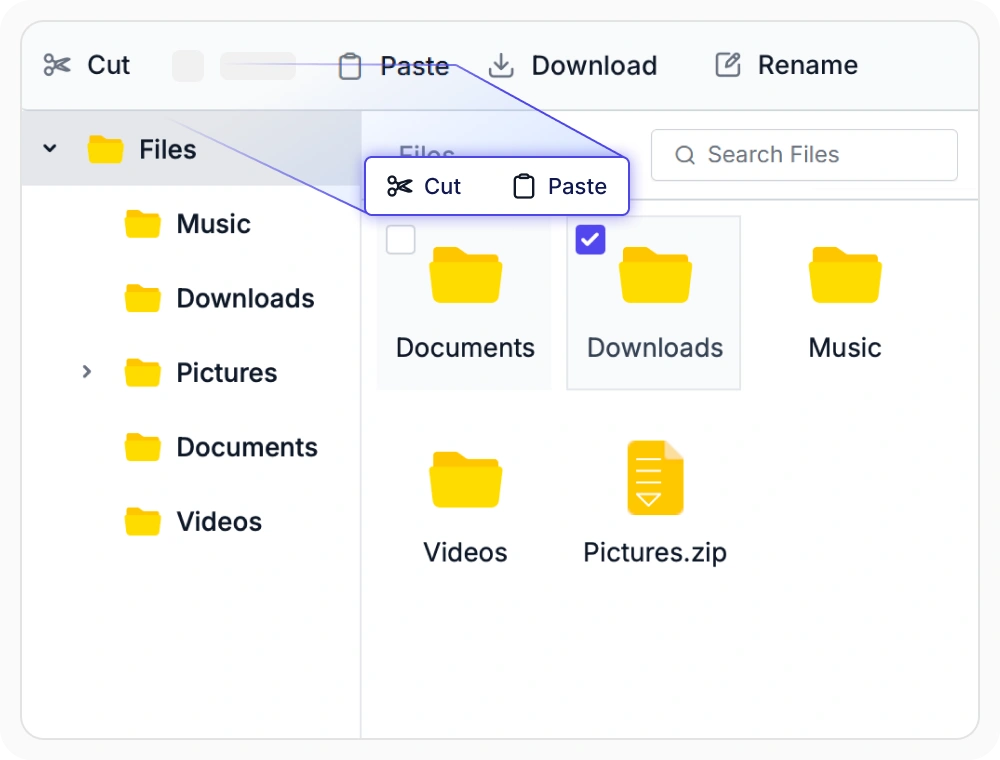Image resolution: width=1000 pixels, height=760 pixels.
Task: Click the Videos label in the file grid
Action: [x=466, y=553]
